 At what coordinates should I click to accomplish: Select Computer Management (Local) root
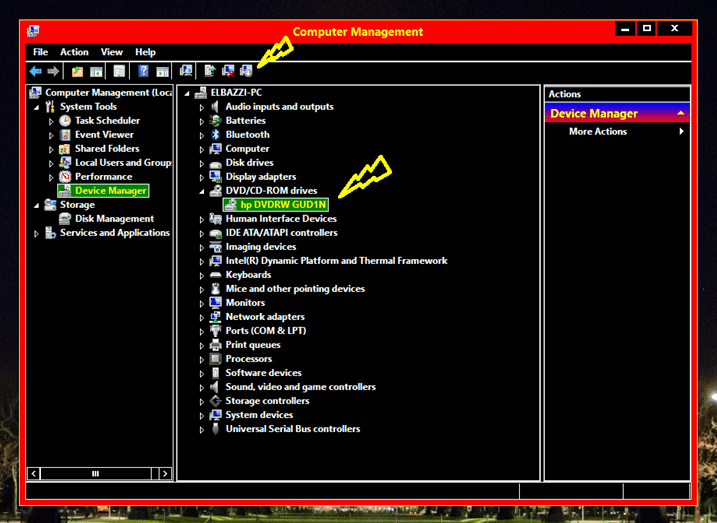point(108,92)
